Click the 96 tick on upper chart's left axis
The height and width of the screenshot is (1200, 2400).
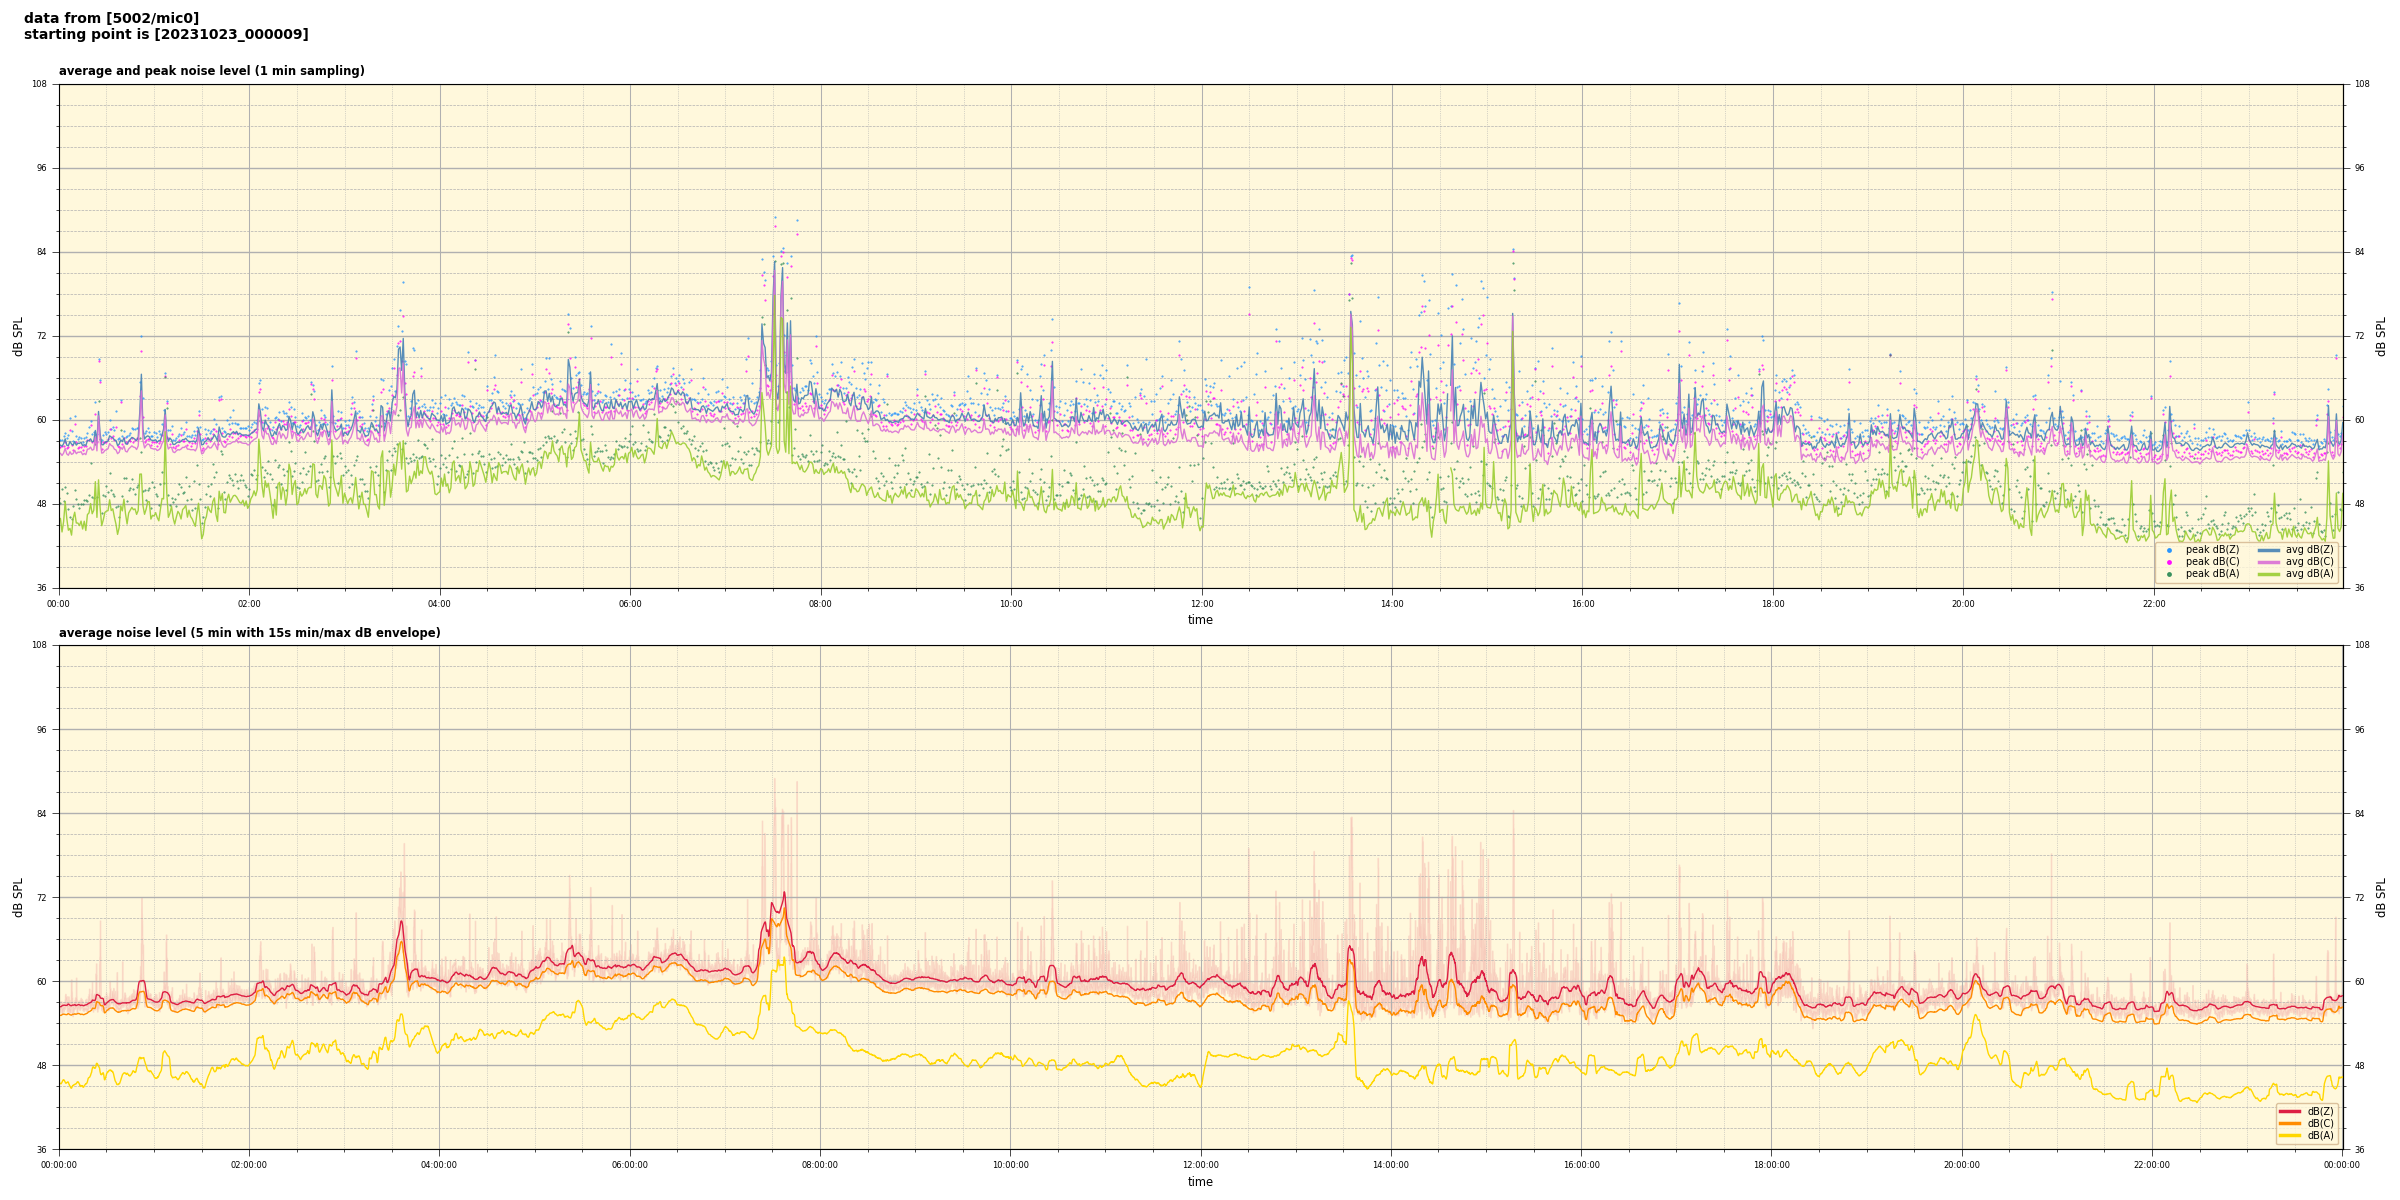tap(42, 168)
